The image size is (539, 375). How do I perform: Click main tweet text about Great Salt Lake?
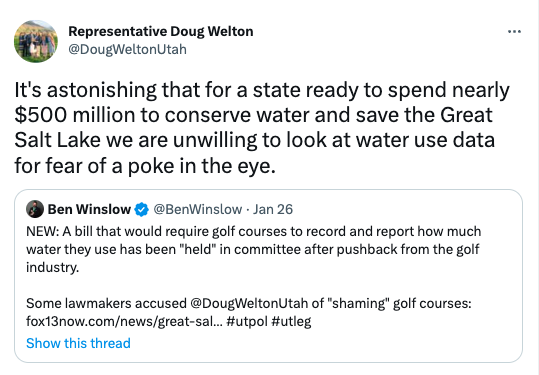[x=262, y=128]
